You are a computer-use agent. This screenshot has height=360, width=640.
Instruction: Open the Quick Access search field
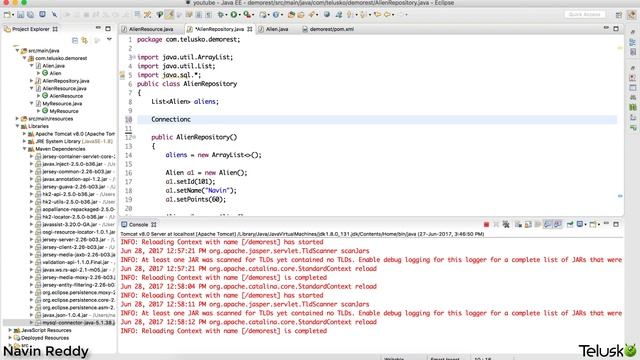585,14
